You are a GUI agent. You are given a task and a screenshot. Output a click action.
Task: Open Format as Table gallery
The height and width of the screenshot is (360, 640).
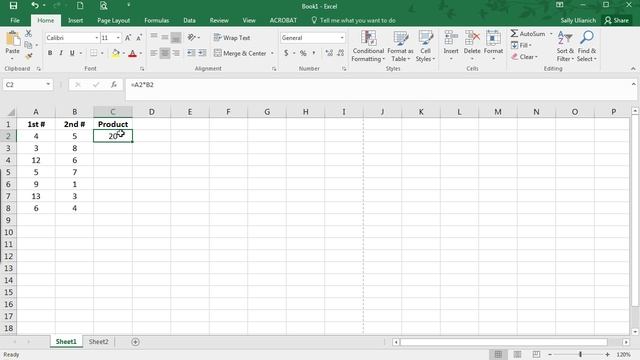[x=400, y=46]
